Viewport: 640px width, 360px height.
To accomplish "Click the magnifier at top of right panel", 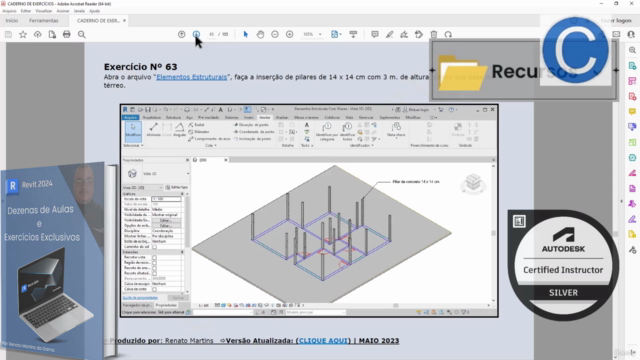I will click(632, 50).
